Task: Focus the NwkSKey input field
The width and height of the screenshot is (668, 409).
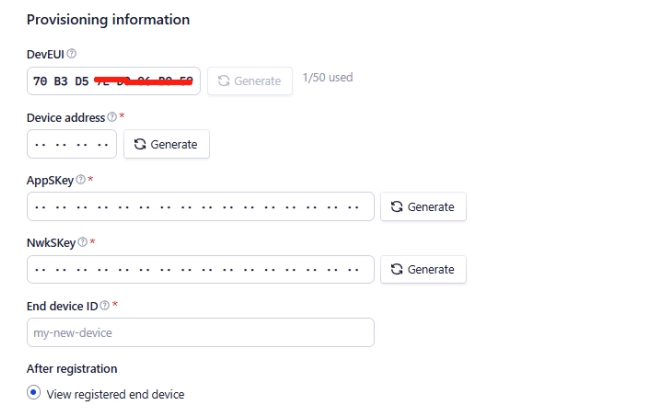Action: [x=201, y=269]
